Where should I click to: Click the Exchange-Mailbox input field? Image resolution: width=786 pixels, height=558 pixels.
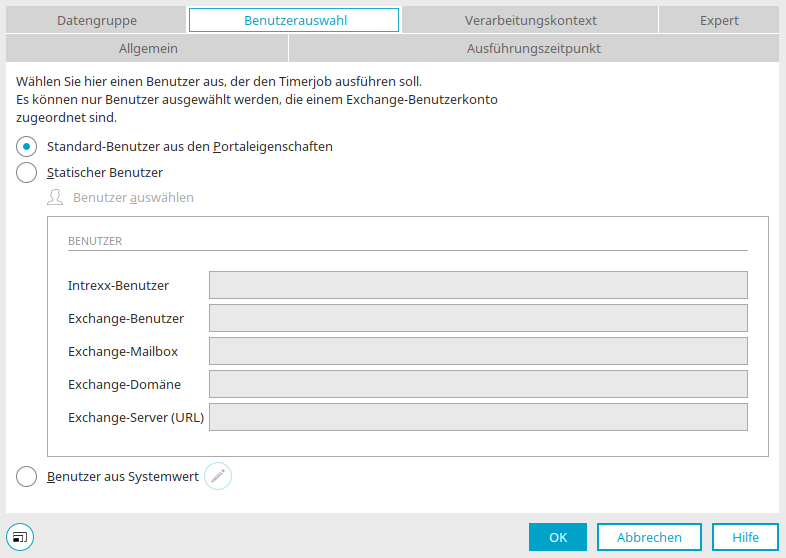[x=478, y=351]
